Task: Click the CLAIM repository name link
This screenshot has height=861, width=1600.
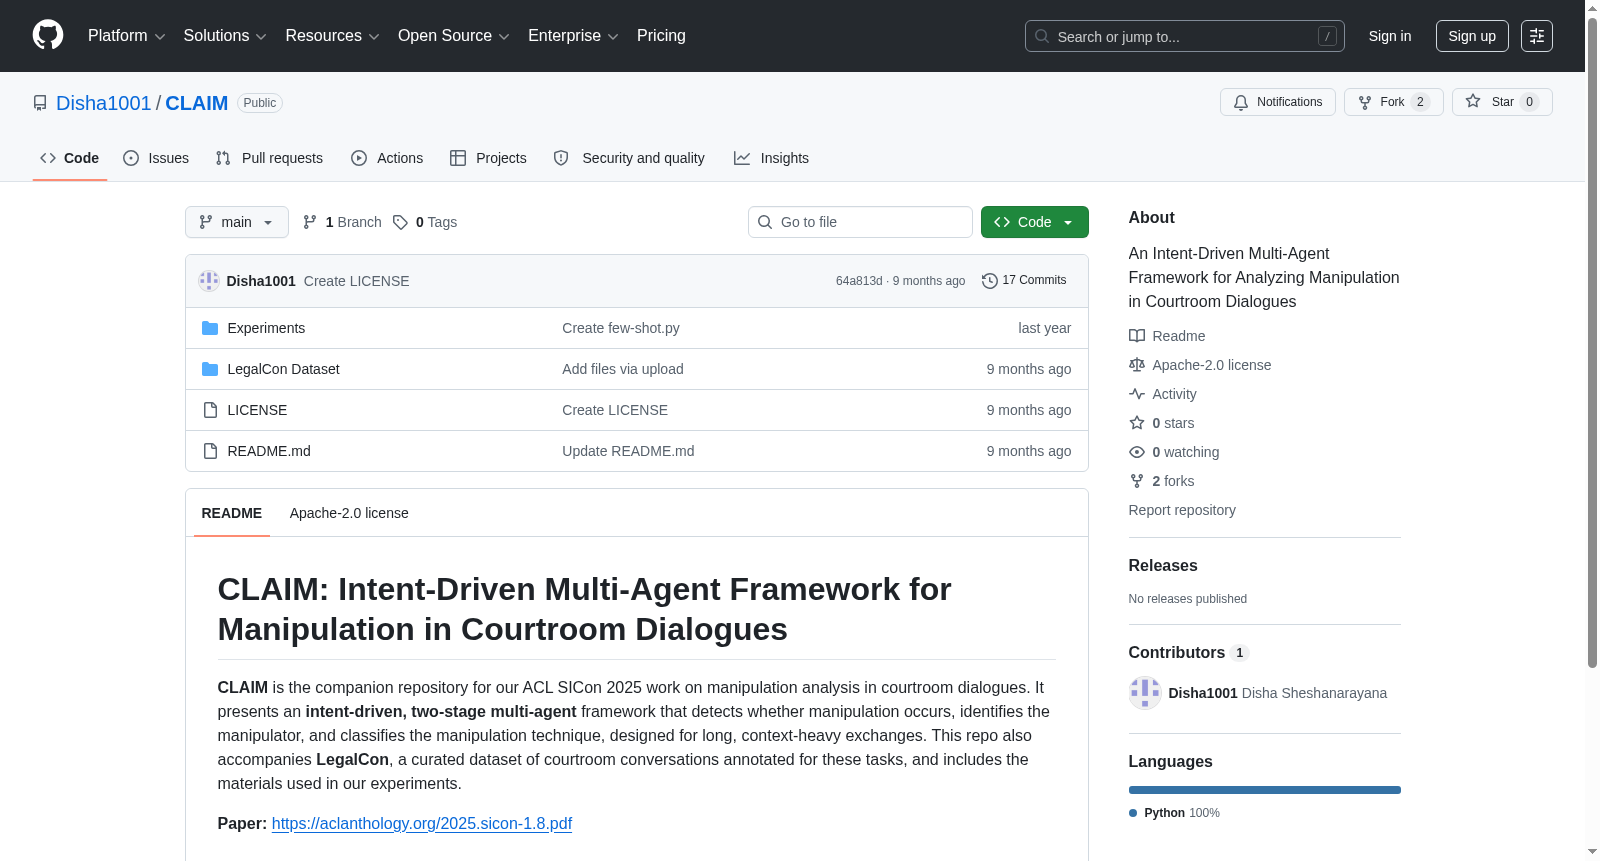Action: 196,103
